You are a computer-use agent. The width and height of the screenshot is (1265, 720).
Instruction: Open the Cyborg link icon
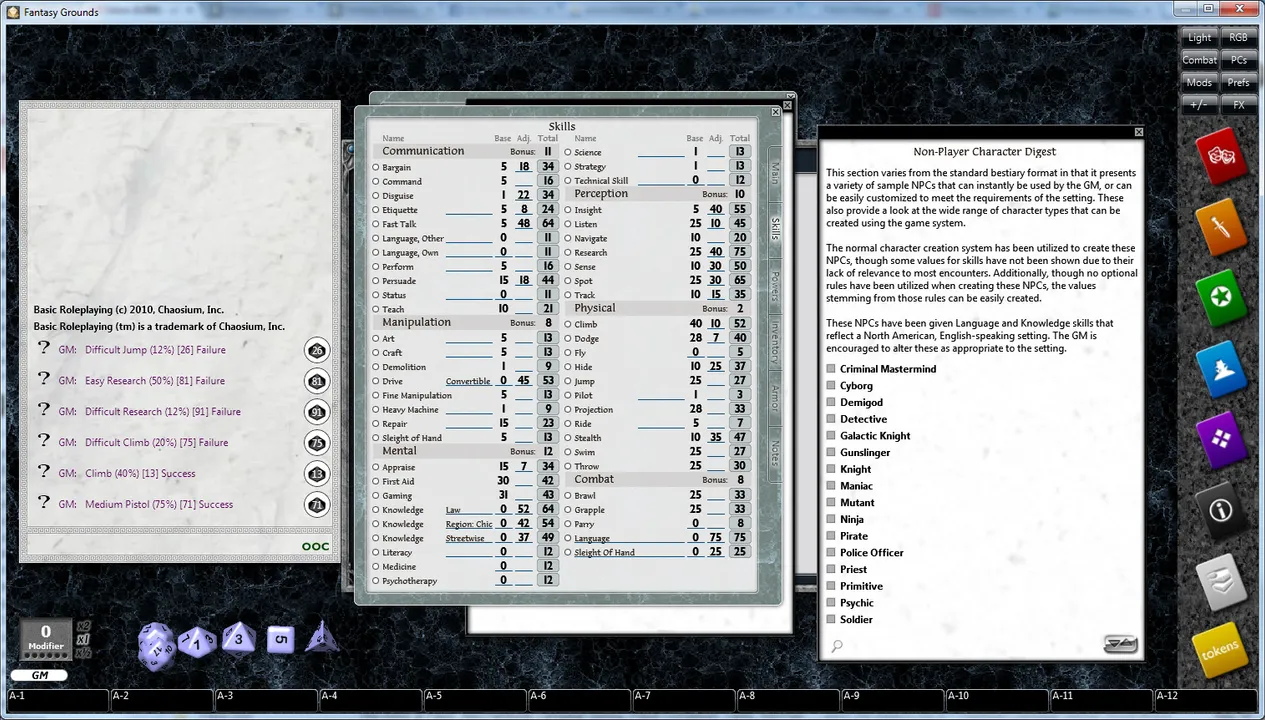[x=831, y=386]
